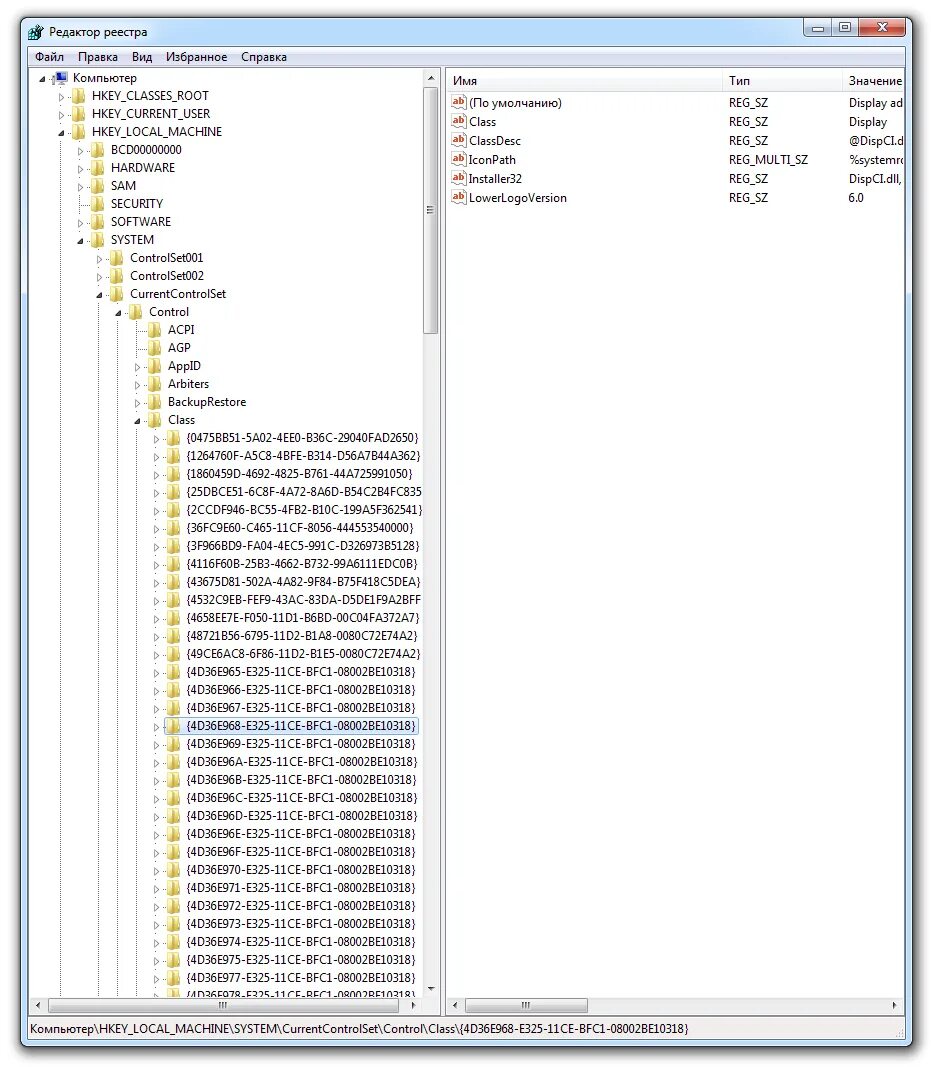The image size is (931, 1067).
Task: Click the ab icon beside Installer32
Action: coord(458,178)
